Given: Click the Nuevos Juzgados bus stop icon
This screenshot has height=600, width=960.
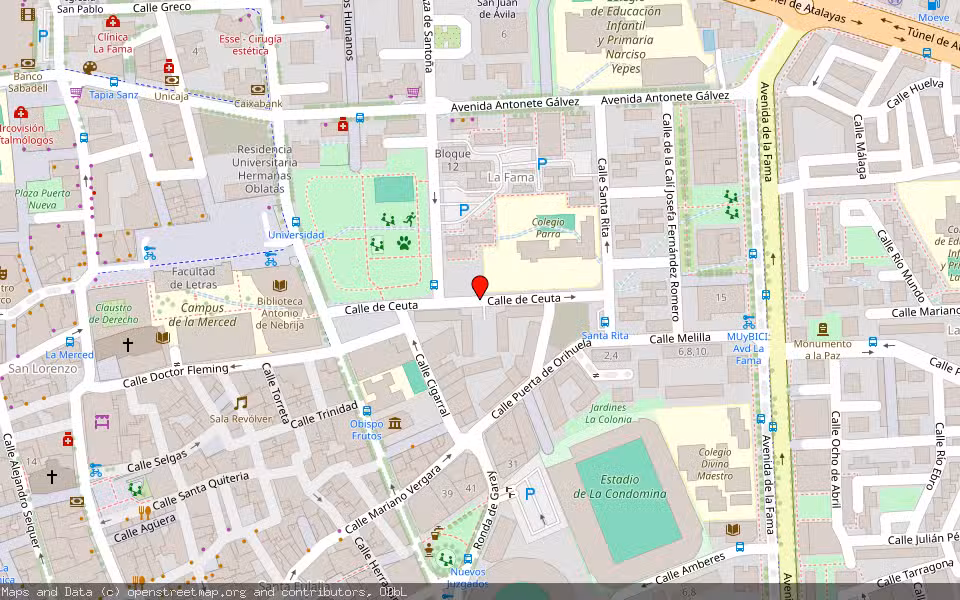Looking at the screenshot, I should pos(468,558).
